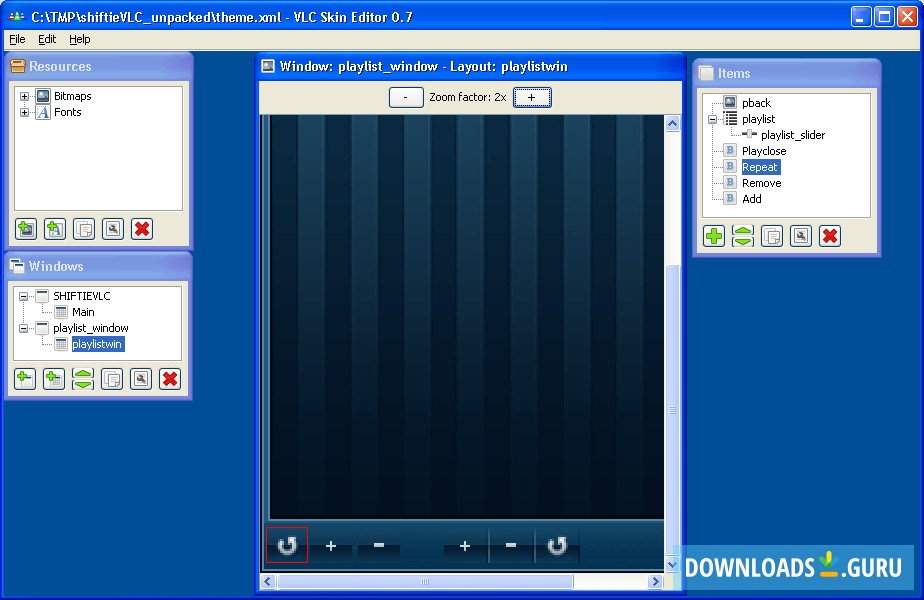Select playlist_window in Windows tree
This screenshot has height=600, width=924.
[x=91, y=328]
